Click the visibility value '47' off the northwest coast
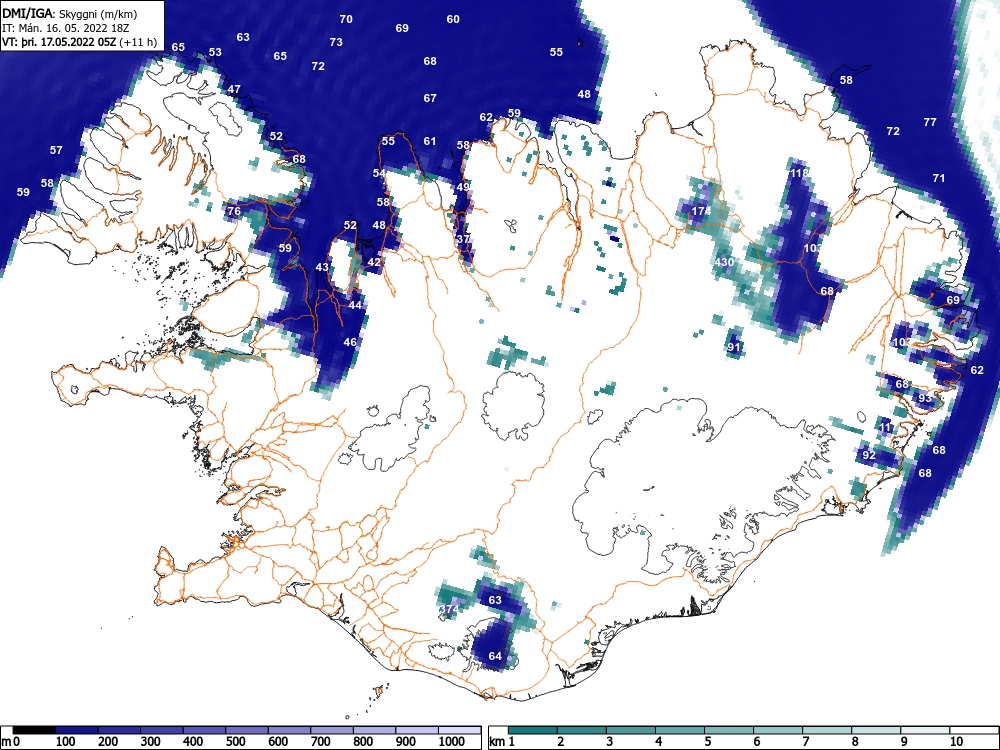Viewport: 1000px width, 750px height. coord(234,89)
